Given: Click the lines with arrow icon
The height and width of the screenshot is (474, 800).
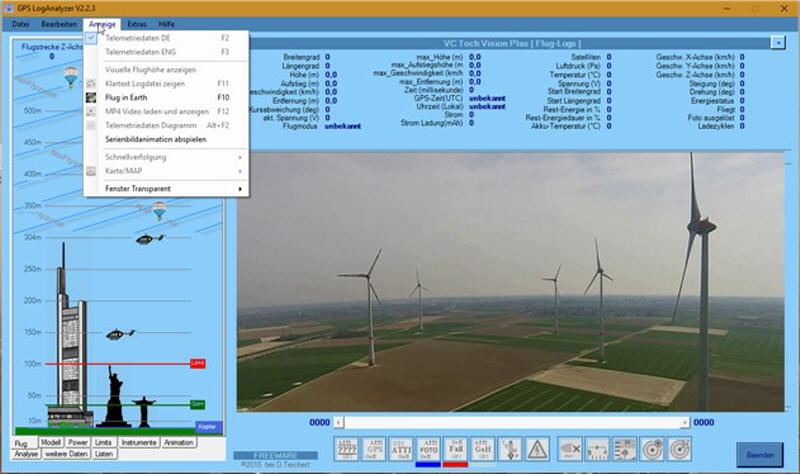Looking at the screenshot, I should tap(624, 450).
